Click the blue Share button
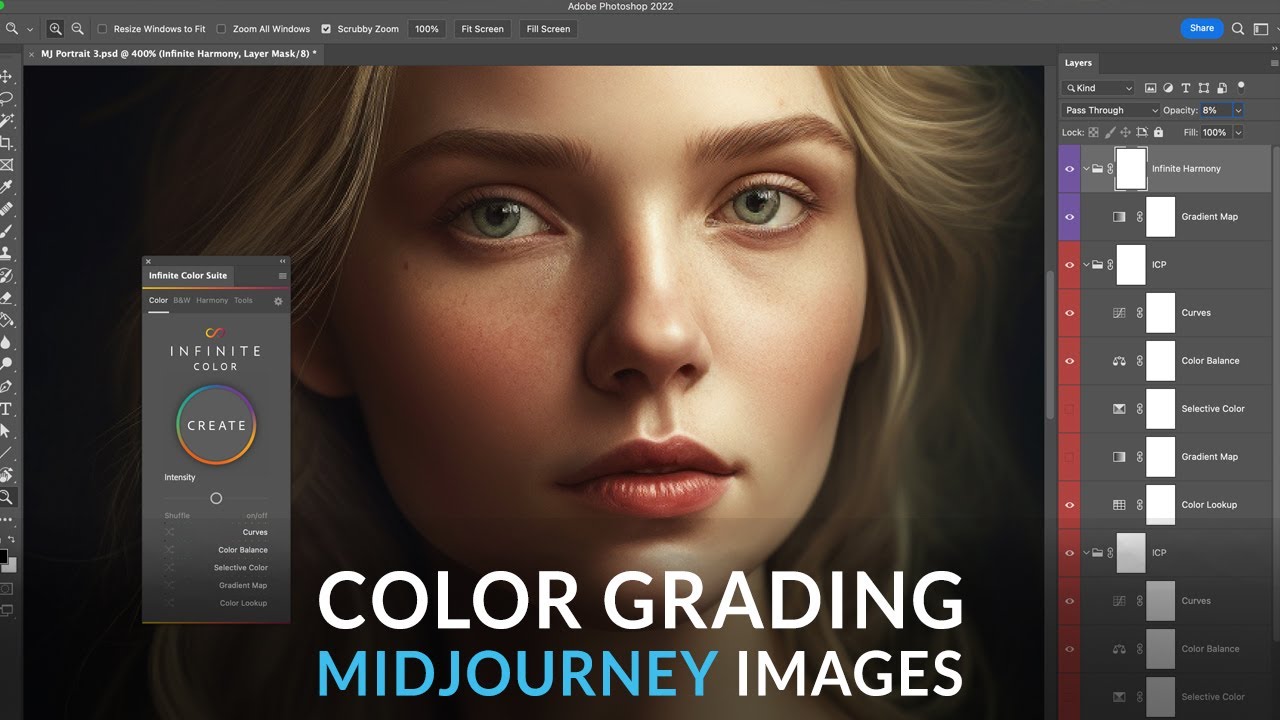Screen dimensions: 1280x720 pos(1202,29)
